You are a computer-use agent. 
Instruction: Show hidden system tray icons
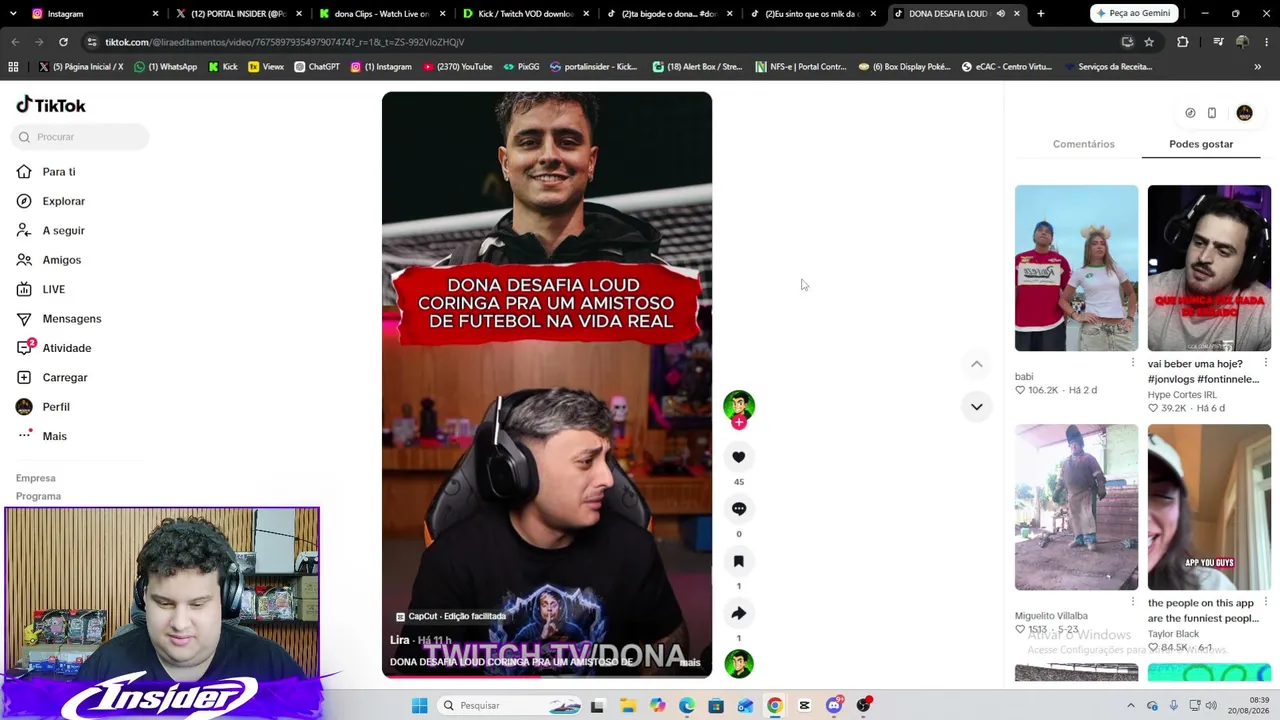1131,706
